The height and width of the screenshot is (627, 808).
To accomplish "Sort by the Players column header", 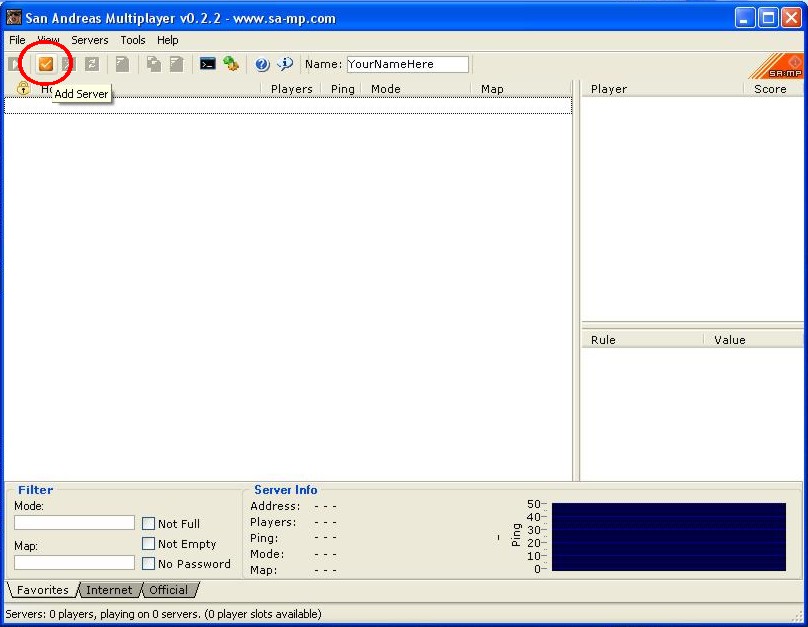I will click(291, 89).
